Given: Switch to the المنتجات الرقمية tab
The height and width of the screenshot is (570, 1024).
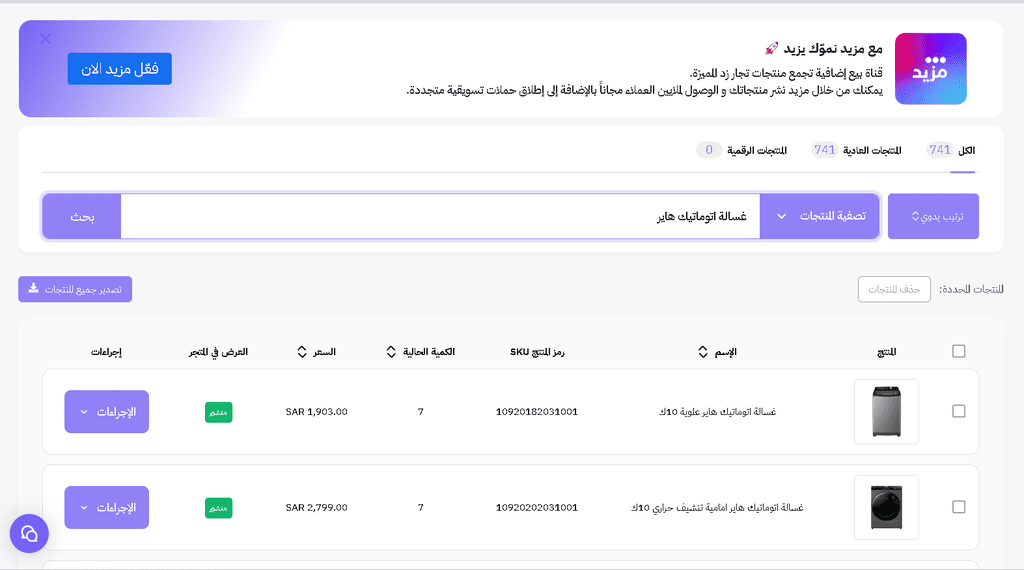Looking at the screenshot, I should 757,150.
